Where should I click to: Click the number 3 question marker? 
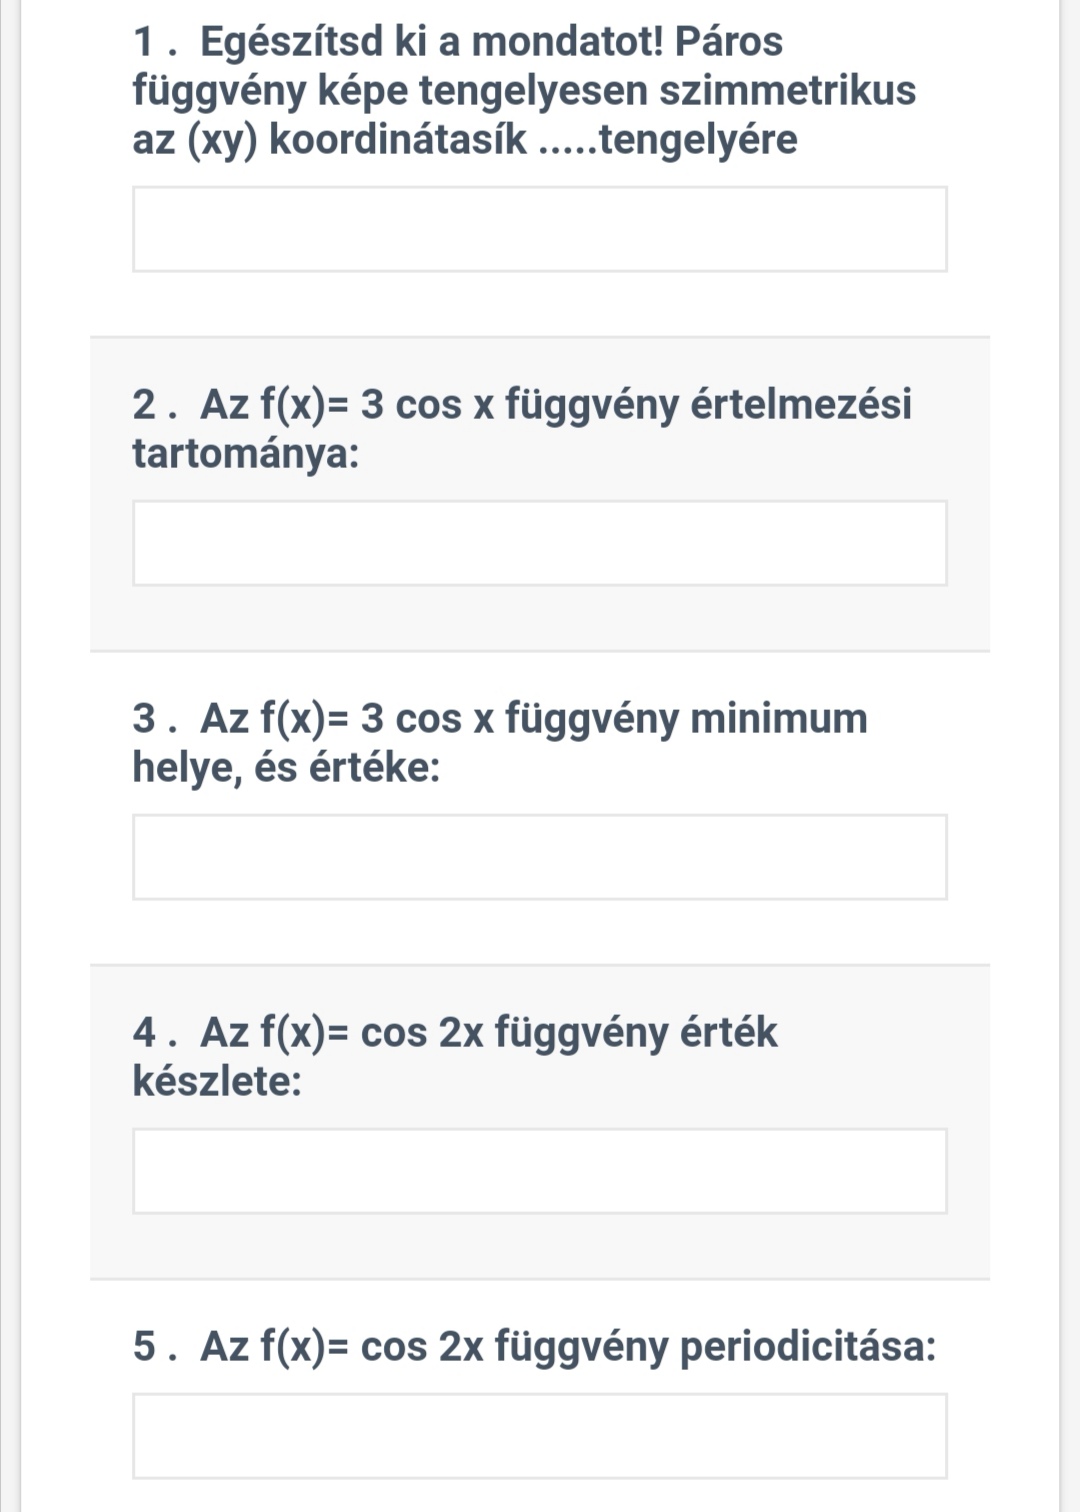(146, 719)
